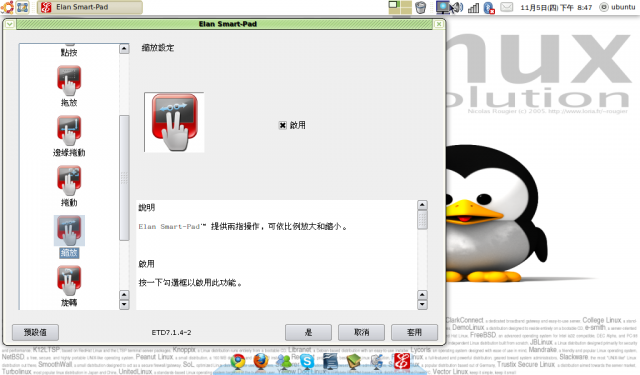Click the network signal bars icon
The image size is (640, 375).
(473, 7)
